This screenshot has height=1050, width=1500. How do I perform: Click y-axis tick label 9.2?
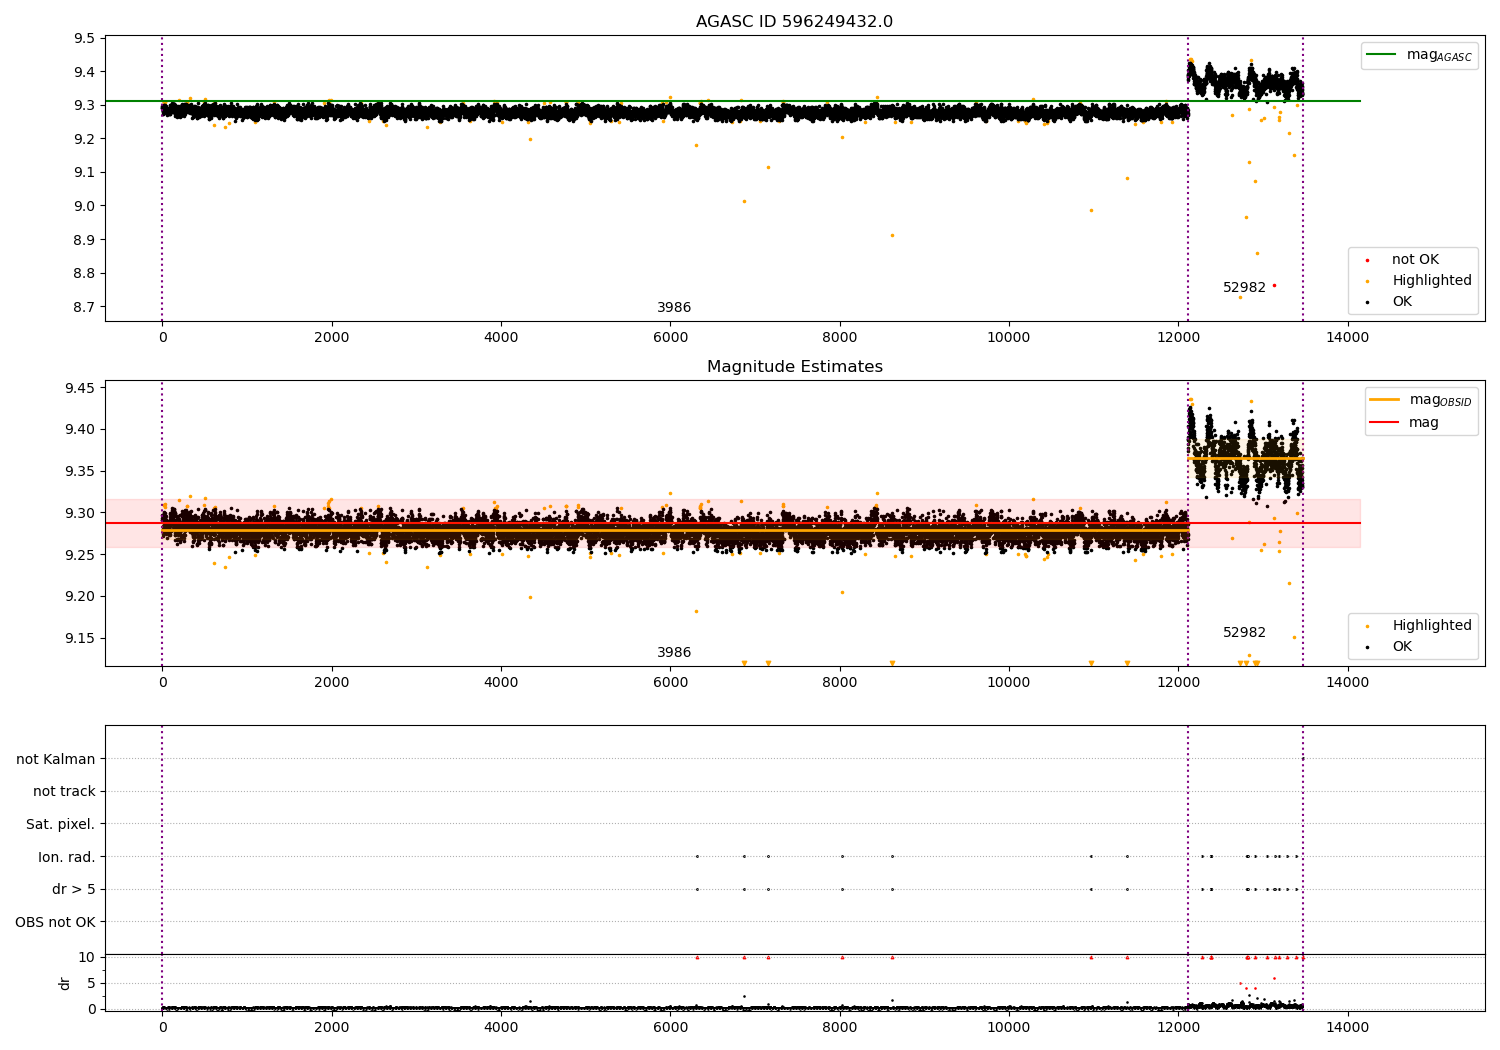84,139
